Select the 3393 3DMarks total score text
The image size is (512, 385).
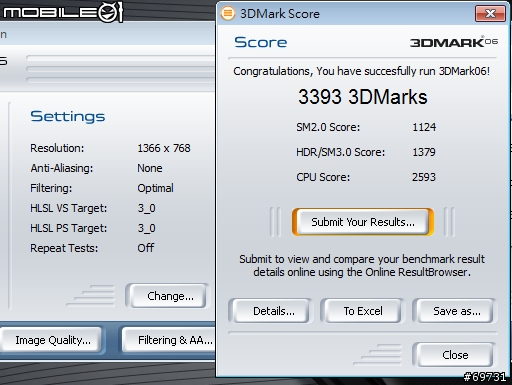tap(363, 97)
